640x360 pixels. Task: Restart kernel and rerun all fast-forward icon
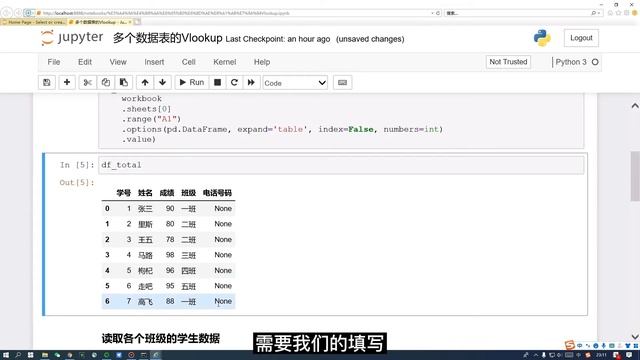[x=251, y=82]
